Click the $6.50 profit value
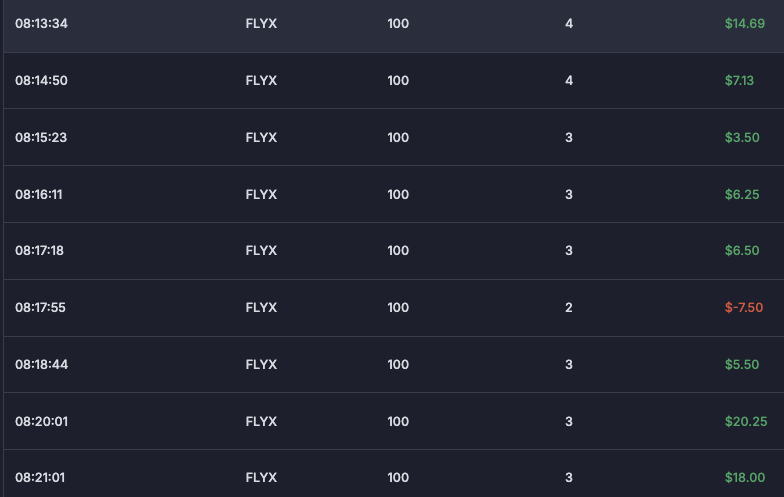 click(741, 250)
